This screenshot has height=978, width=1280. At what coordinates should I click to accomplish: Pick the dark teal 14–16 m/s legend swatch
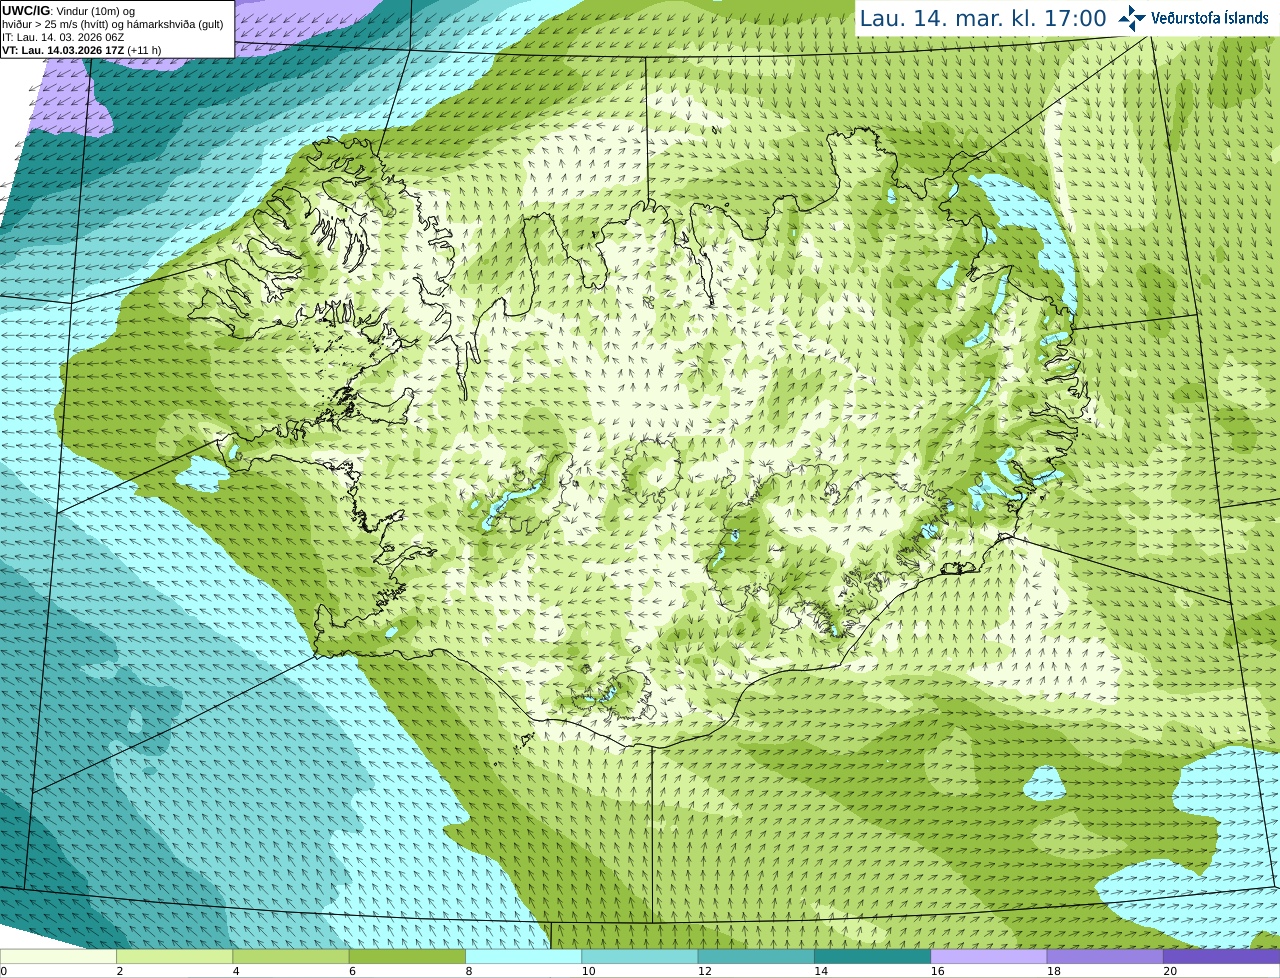[x=872, y=957]
